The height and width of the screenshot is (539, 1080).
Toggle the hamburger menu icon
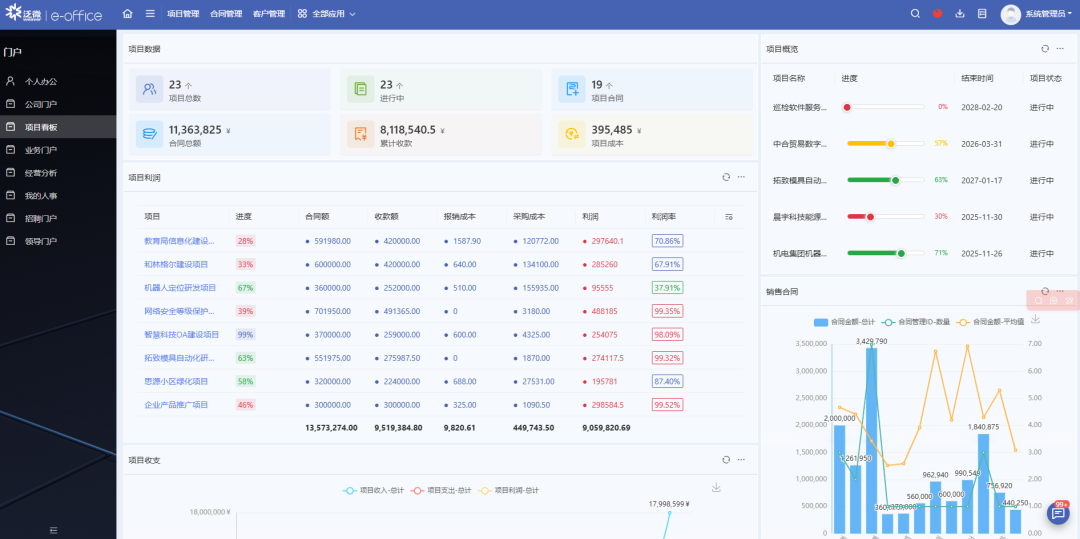150,14
